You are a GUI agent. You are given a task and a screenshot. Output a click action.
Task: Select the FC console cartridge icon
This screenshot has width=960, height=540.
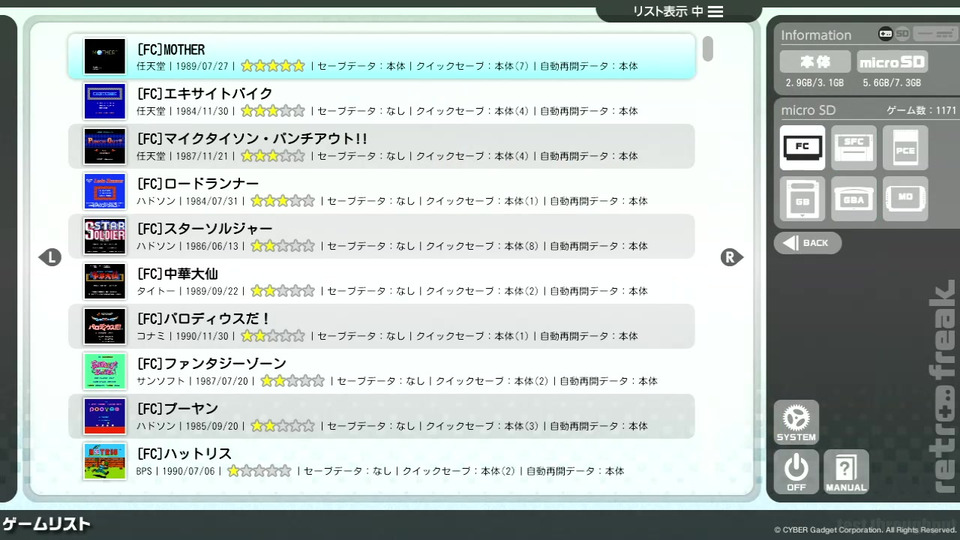click(x=802, y=148)
